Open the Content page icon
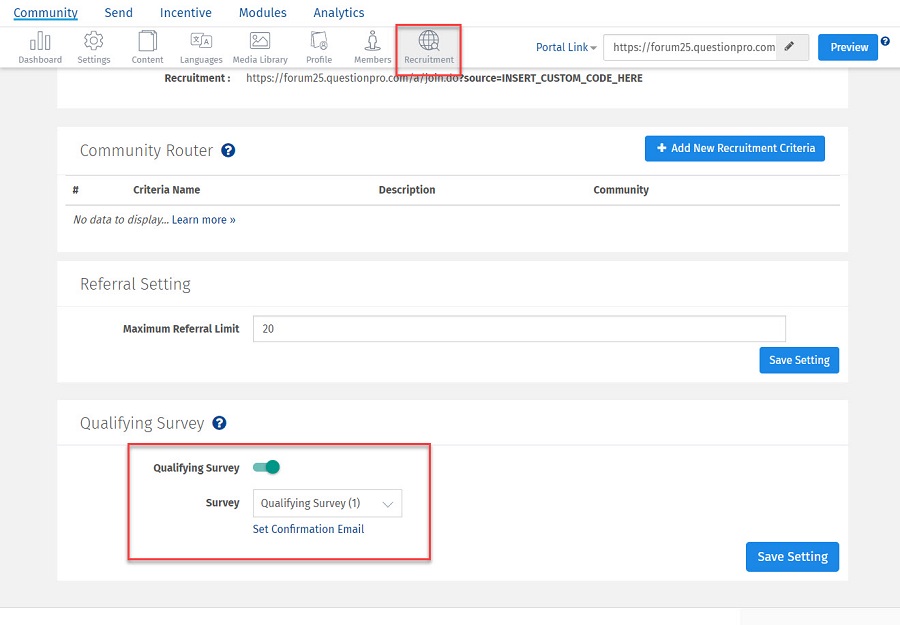 coord(148,42)
